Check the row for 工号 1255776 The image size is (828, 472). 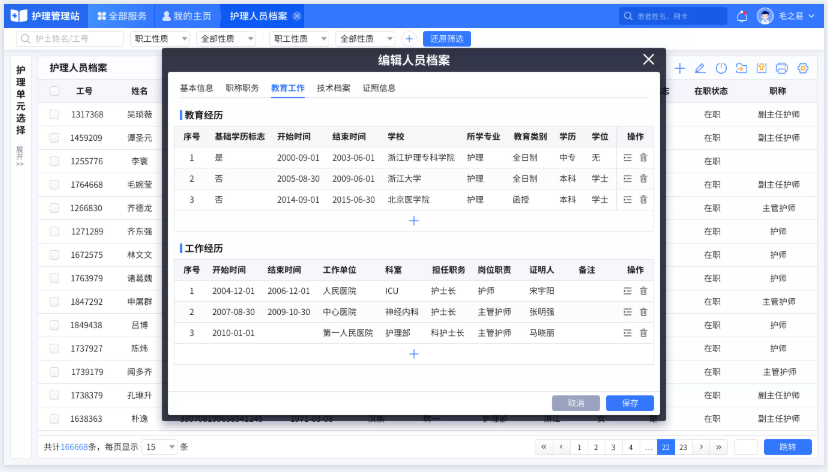(54, 161)
